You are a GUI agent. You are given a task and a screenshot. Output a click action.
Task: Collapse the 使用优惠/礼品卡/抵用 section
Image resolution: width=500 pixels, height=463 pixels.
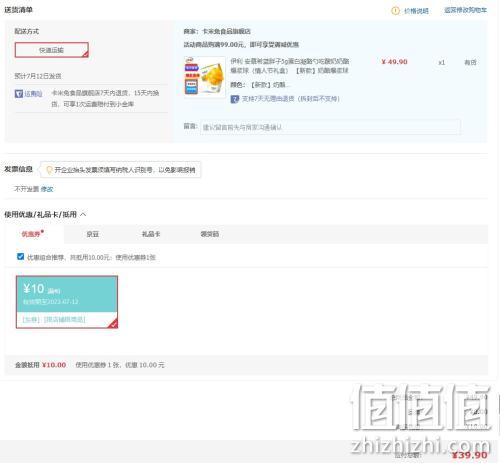pyautogui.click(x=83, y=214)
